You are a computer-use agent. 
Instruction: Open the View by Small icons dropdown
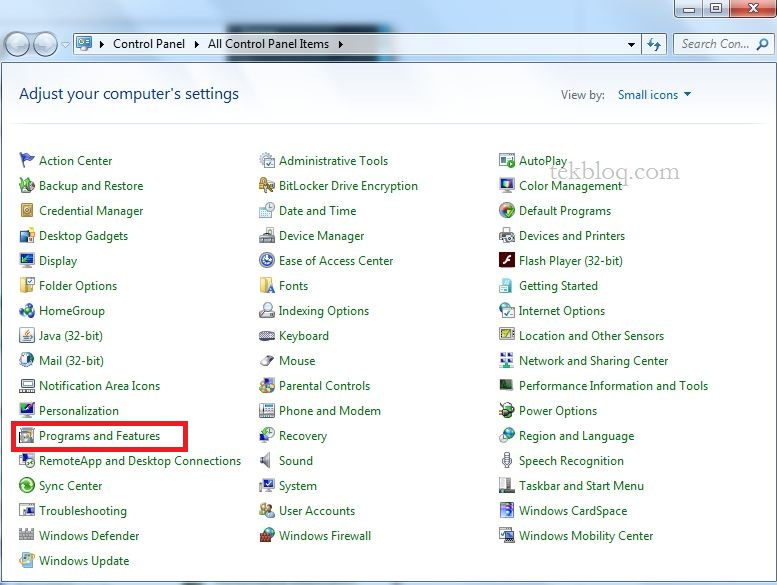click(x=654, y=95)
